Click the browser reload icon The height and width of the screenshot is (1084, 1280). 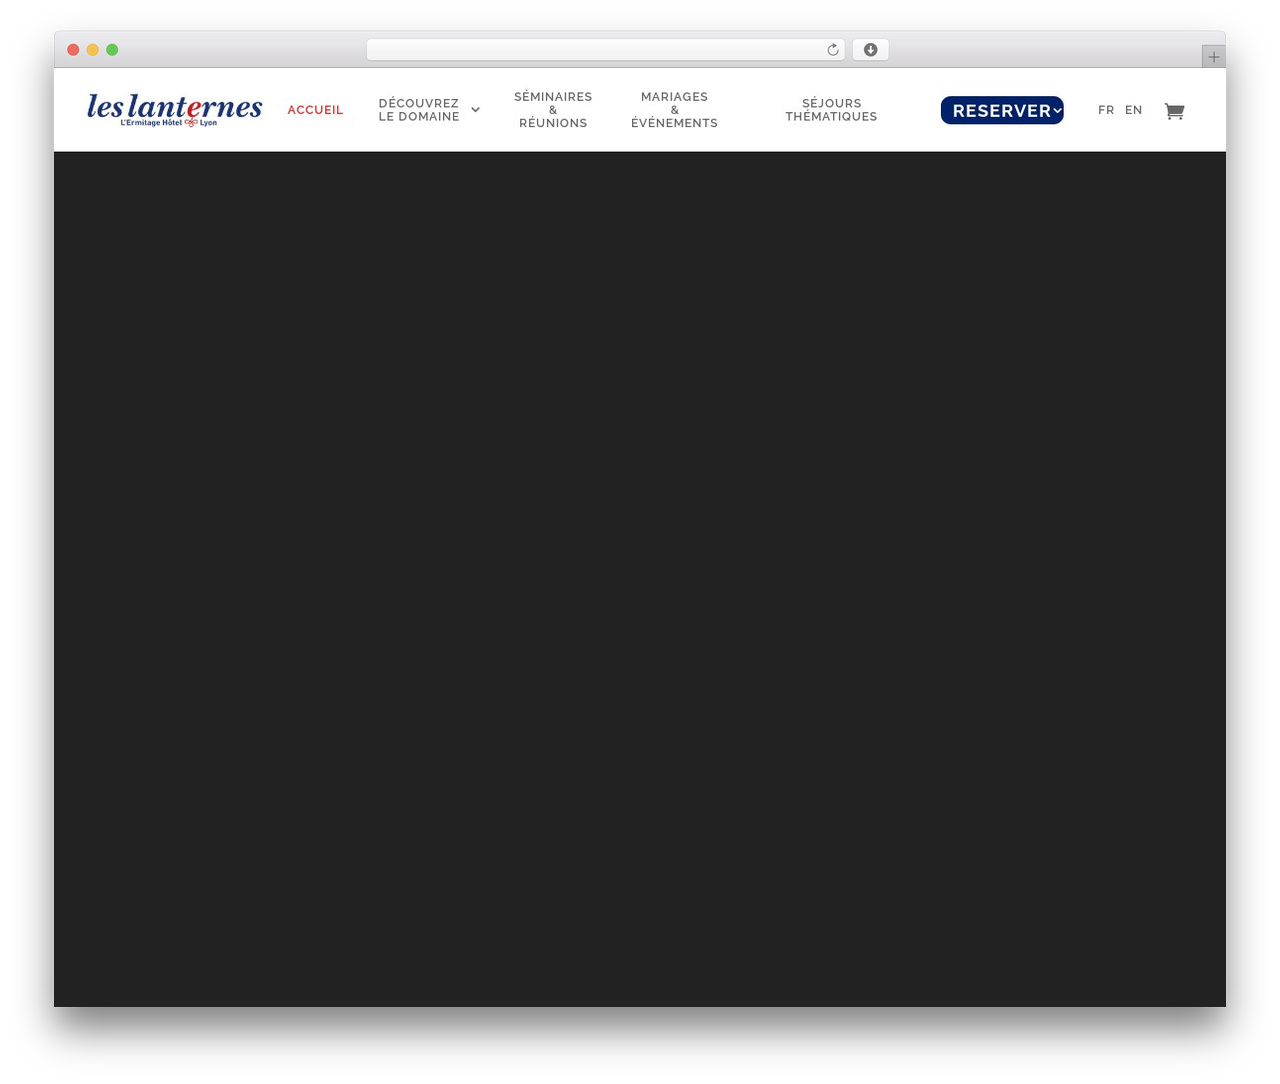click(832, 50)
